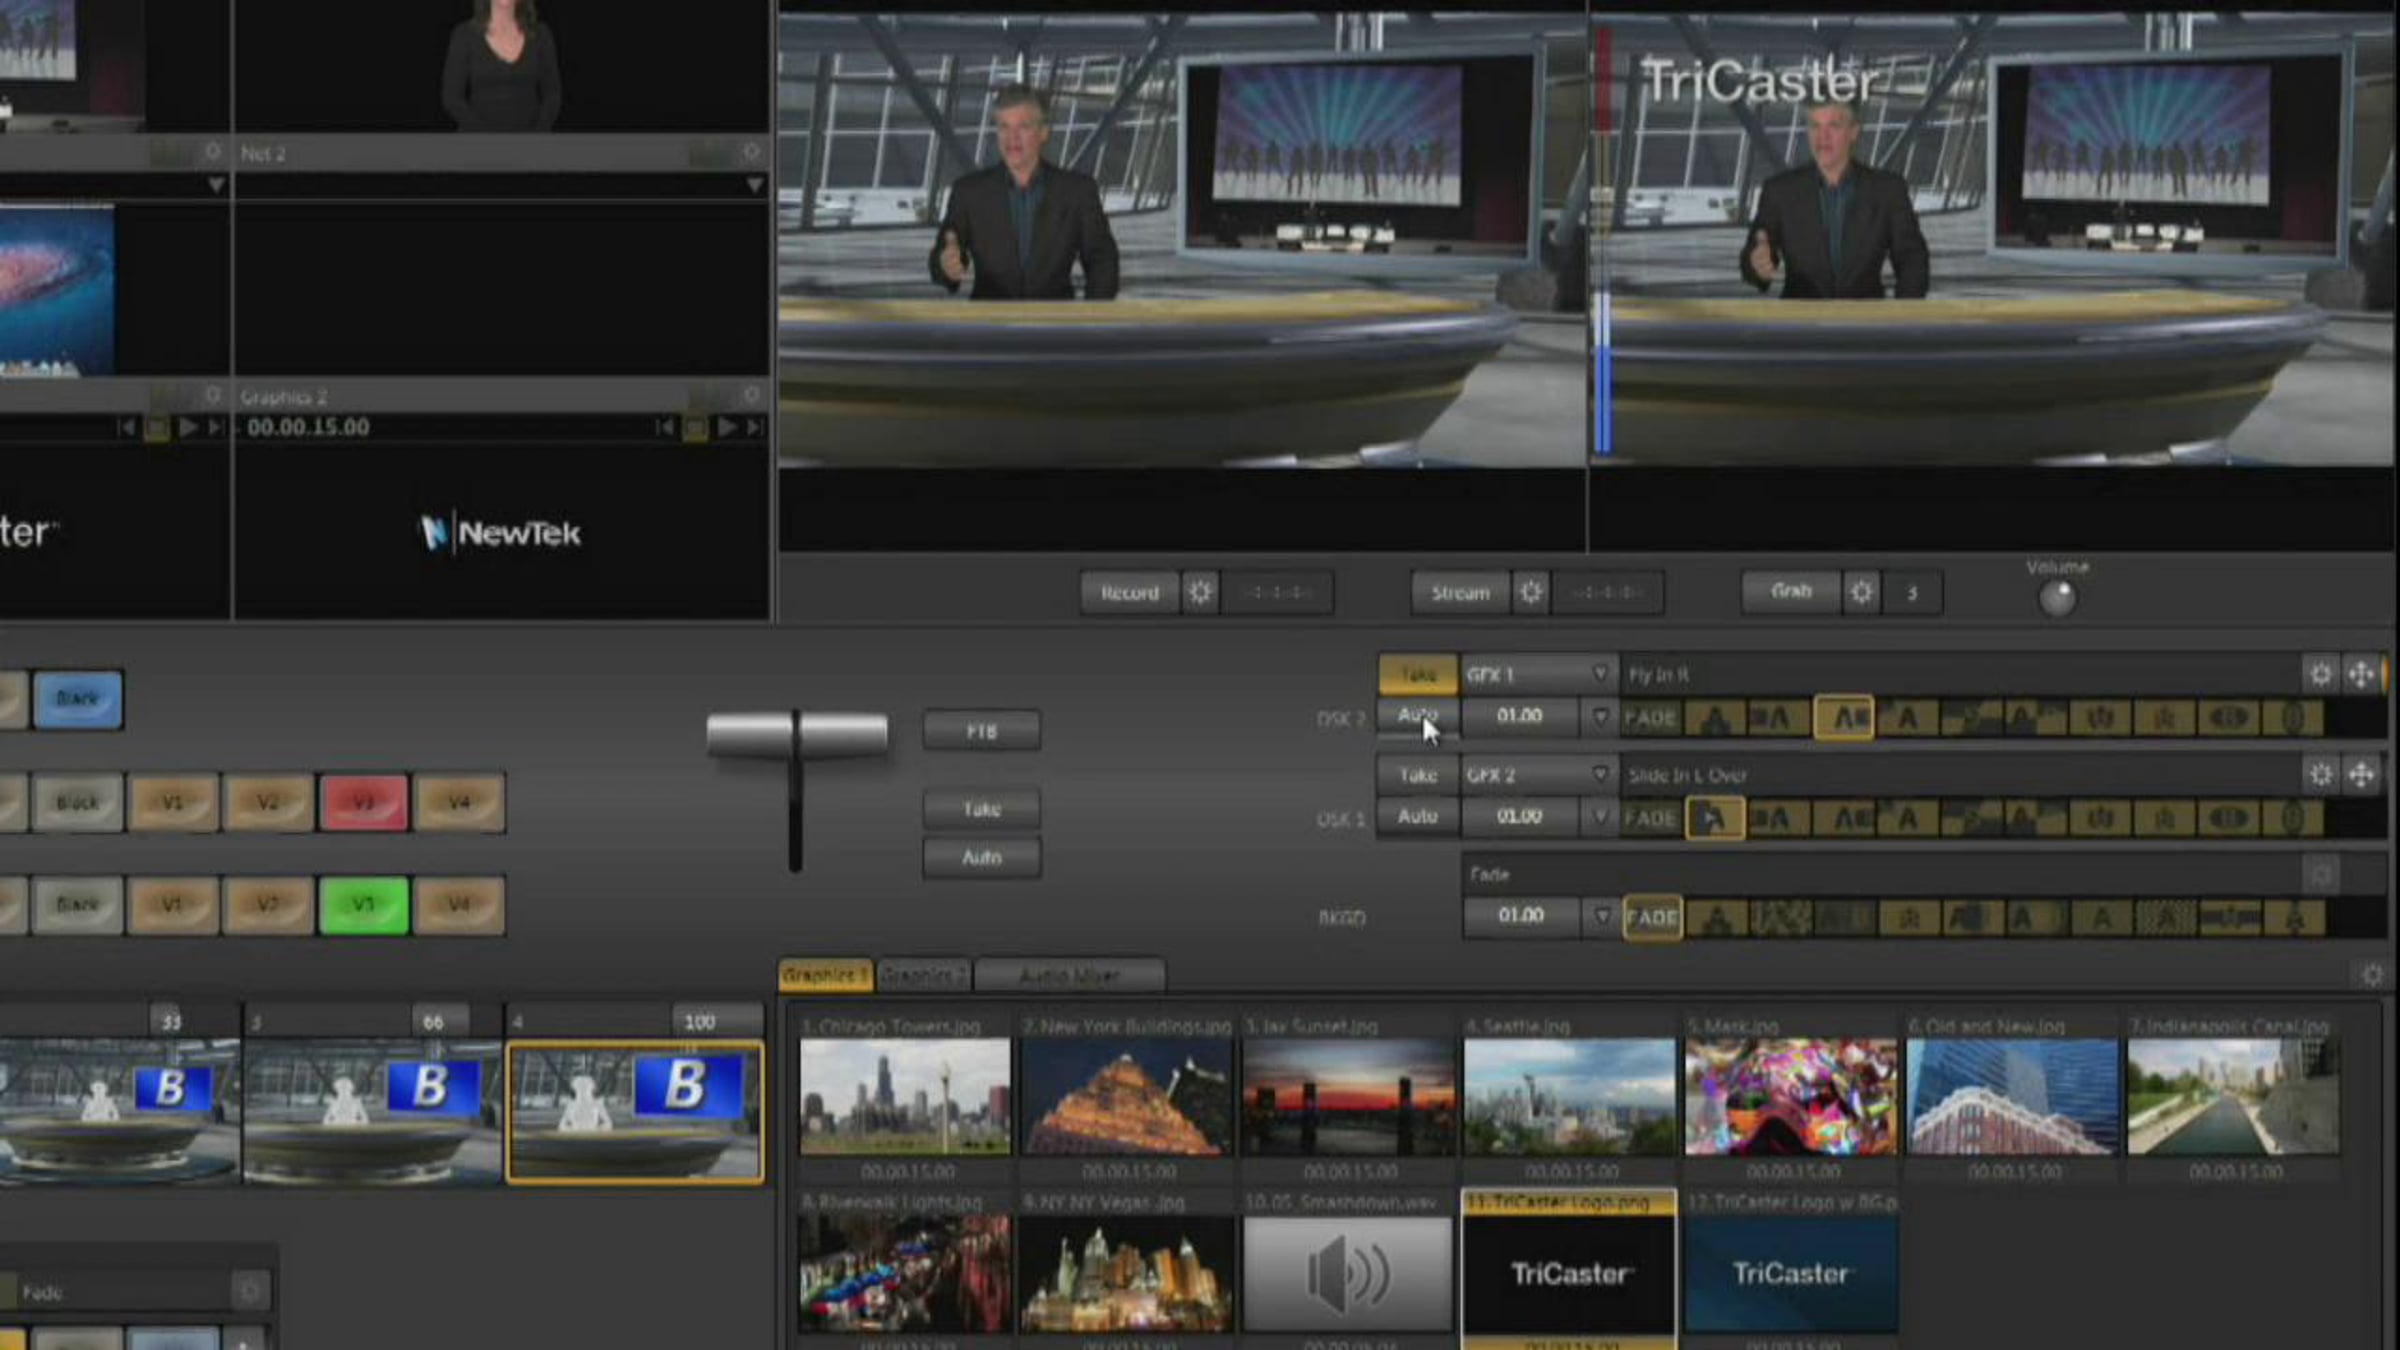
Task: Switch to the Graphics 2 tab
Action: 922,975
